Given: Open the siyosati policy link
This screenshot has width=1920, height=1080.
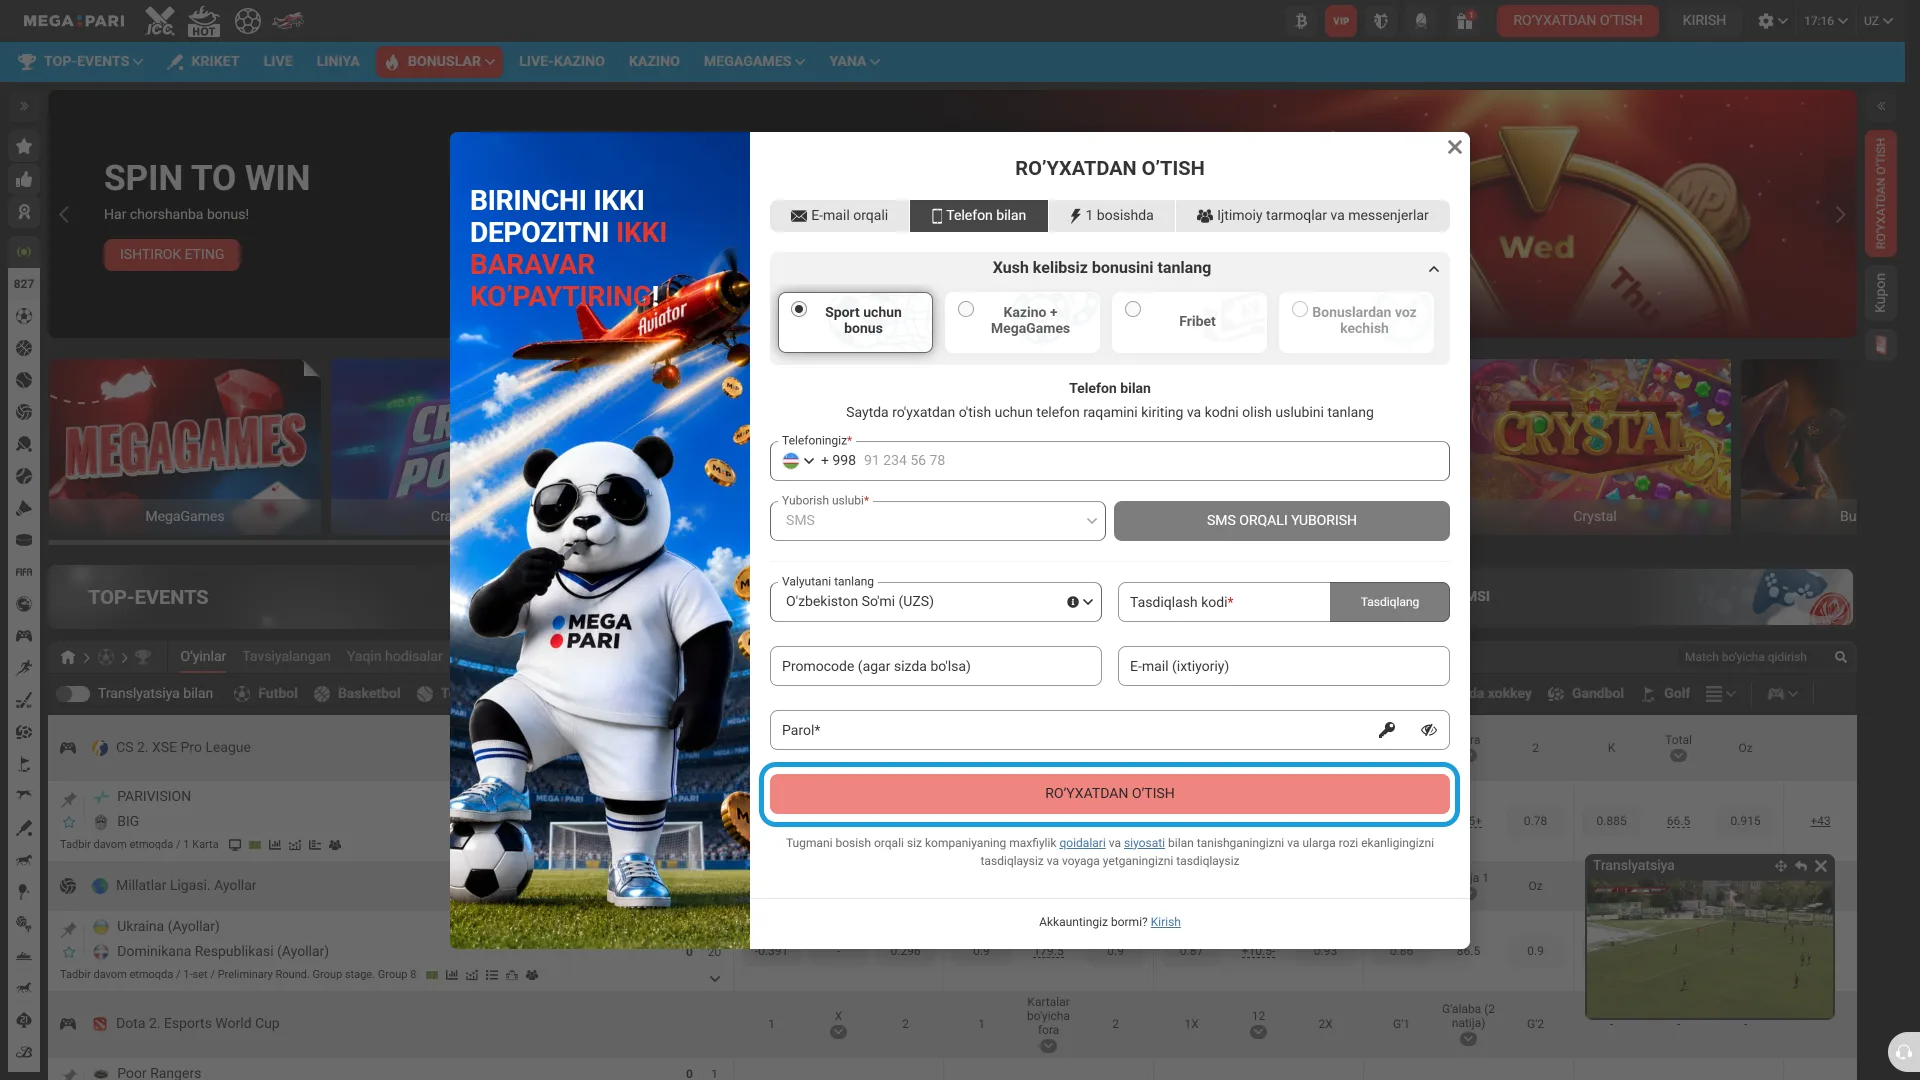Looking at the screenshot, I should click(1144, 844).
